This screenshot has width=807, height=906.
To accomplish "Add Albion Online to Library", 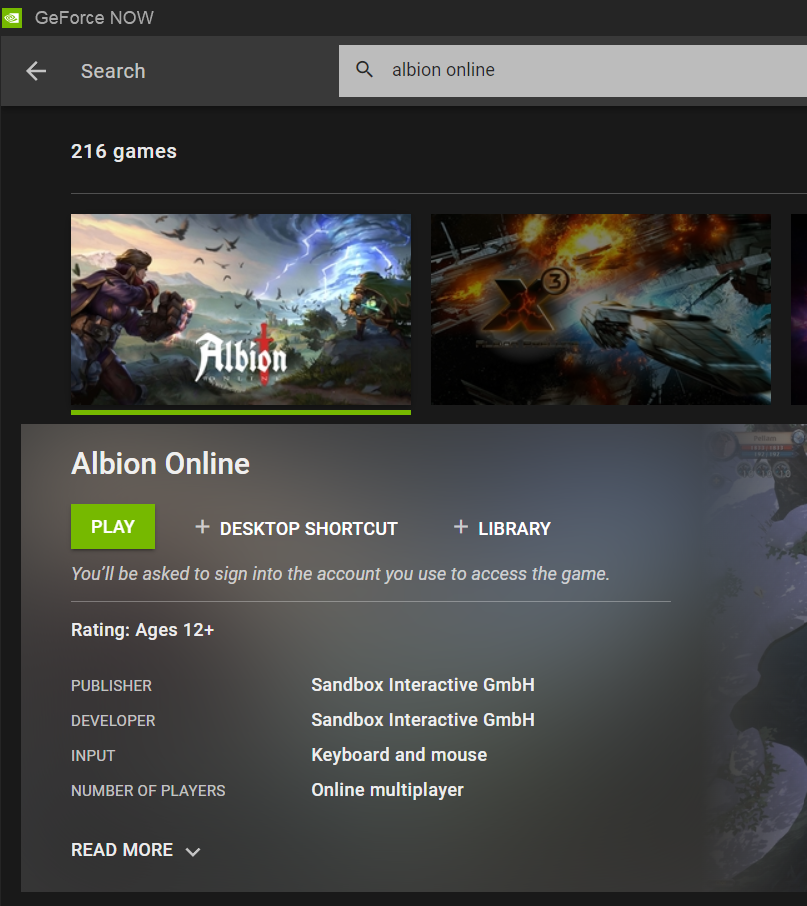I will pyautogui.click(x=502, y=528).
